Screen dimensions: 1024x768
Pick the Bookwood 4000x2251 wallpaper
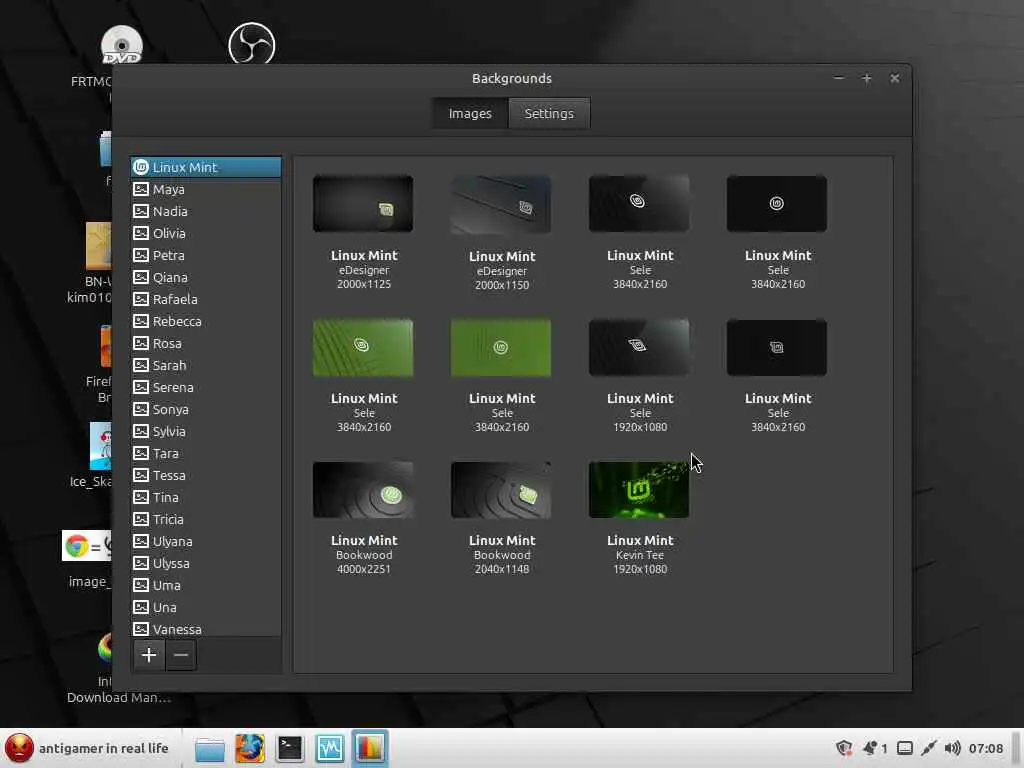[363, 490]
